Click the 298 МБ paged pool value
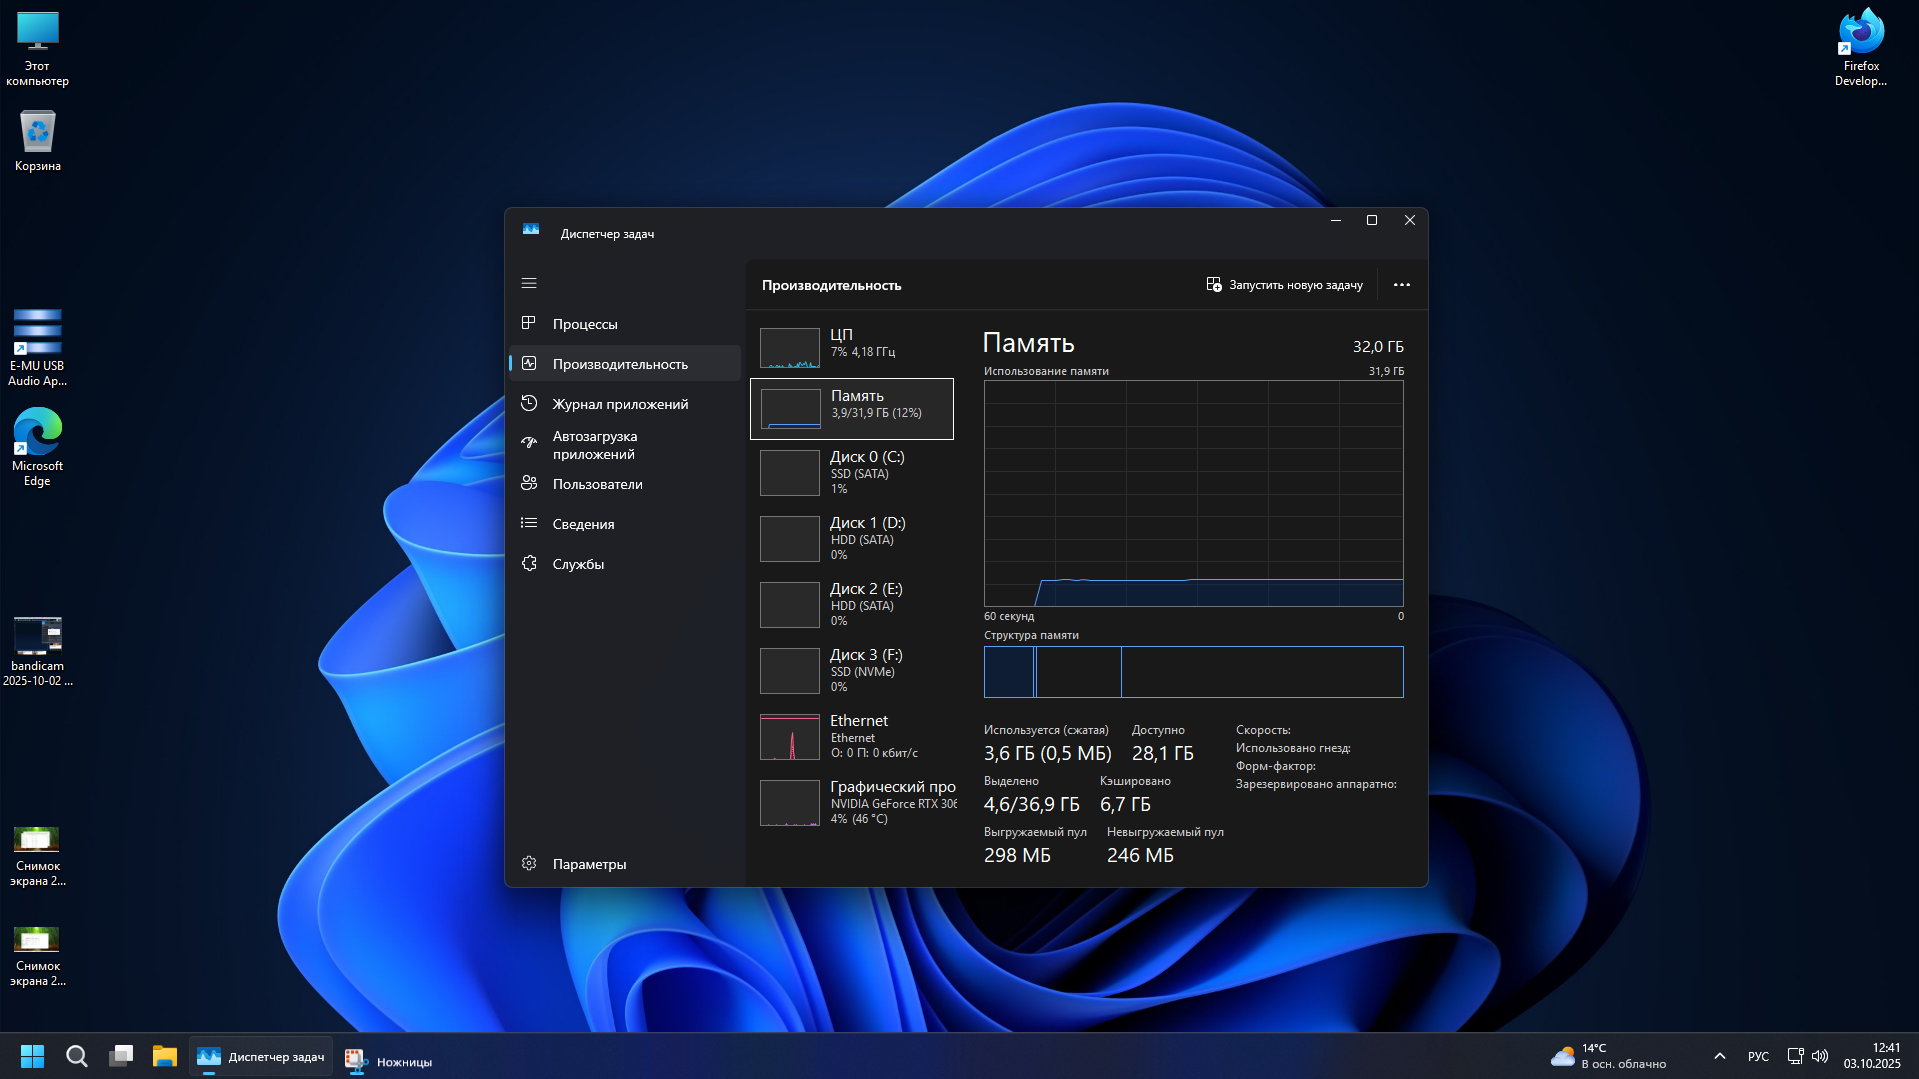Image resolution: width=1919 pixels, height=1079 pixels. click(1017, 855)
